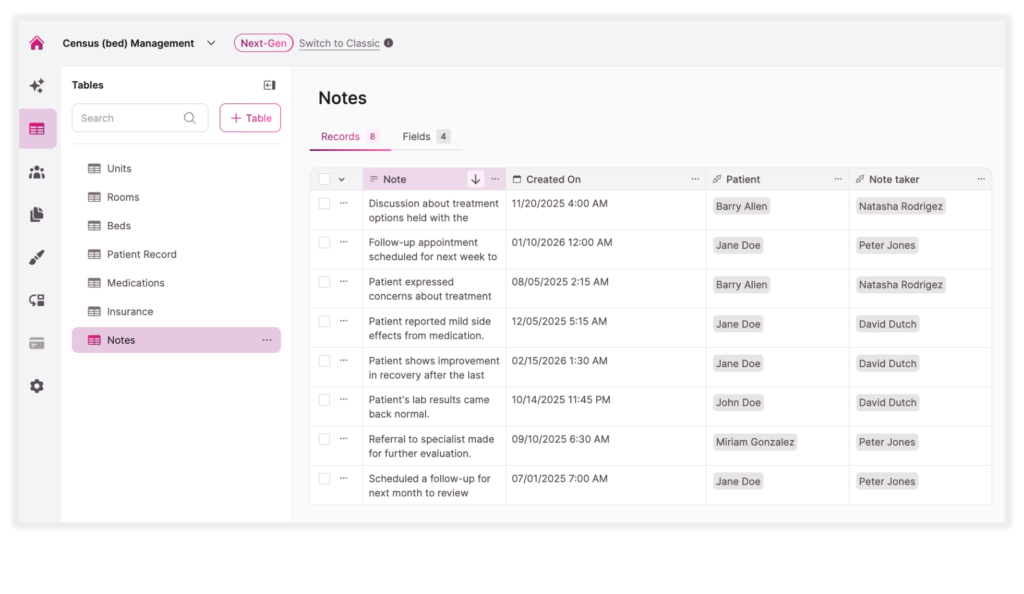This screenshot has width=1024, height=594.
Task: Click the home icon at top left
Action: coord(37,43)
